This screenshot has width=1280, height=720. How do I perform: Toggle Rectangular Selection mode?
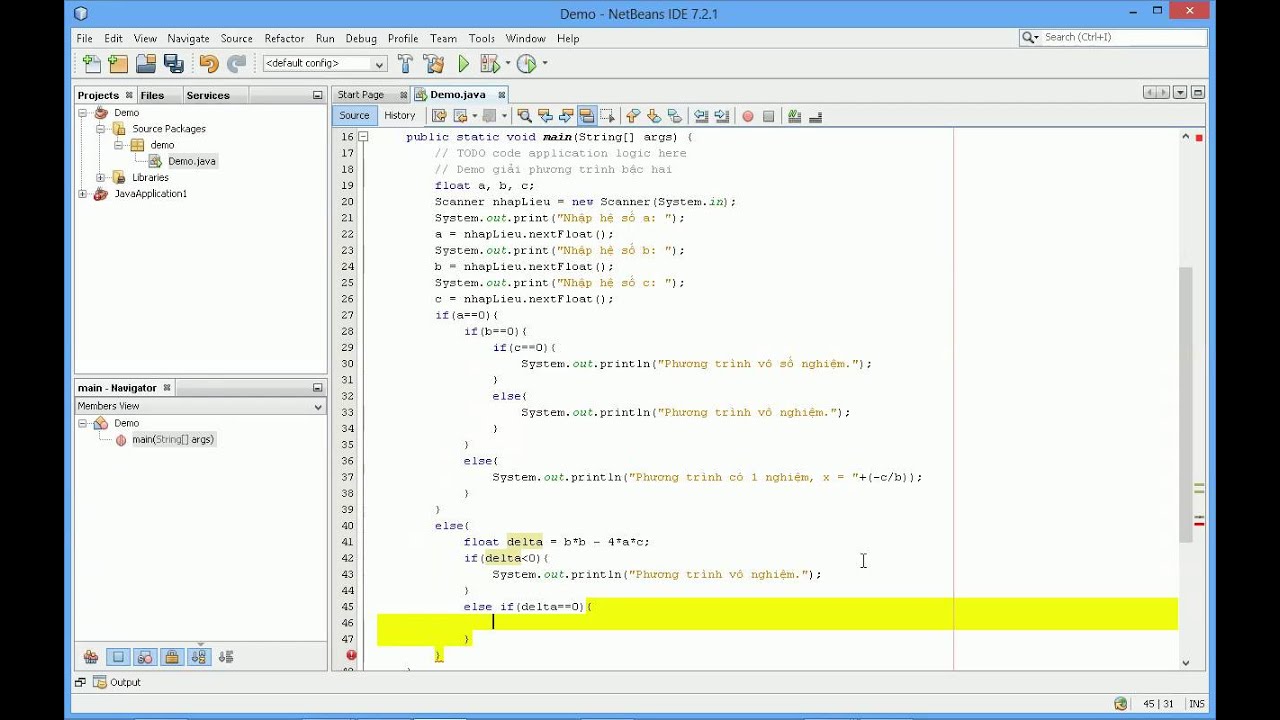(608, 116)
